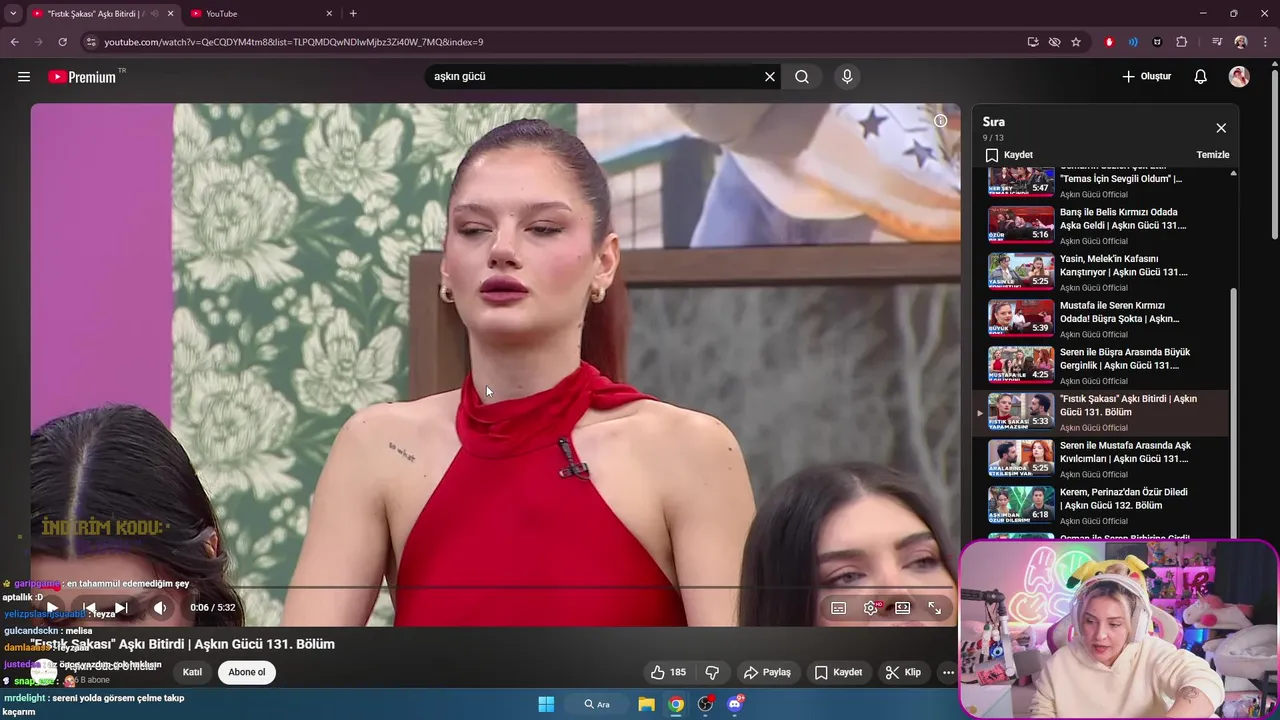Switch to the second YouTube tab
The width and height of the screenshot is (1280, 720).
point(258,14)
